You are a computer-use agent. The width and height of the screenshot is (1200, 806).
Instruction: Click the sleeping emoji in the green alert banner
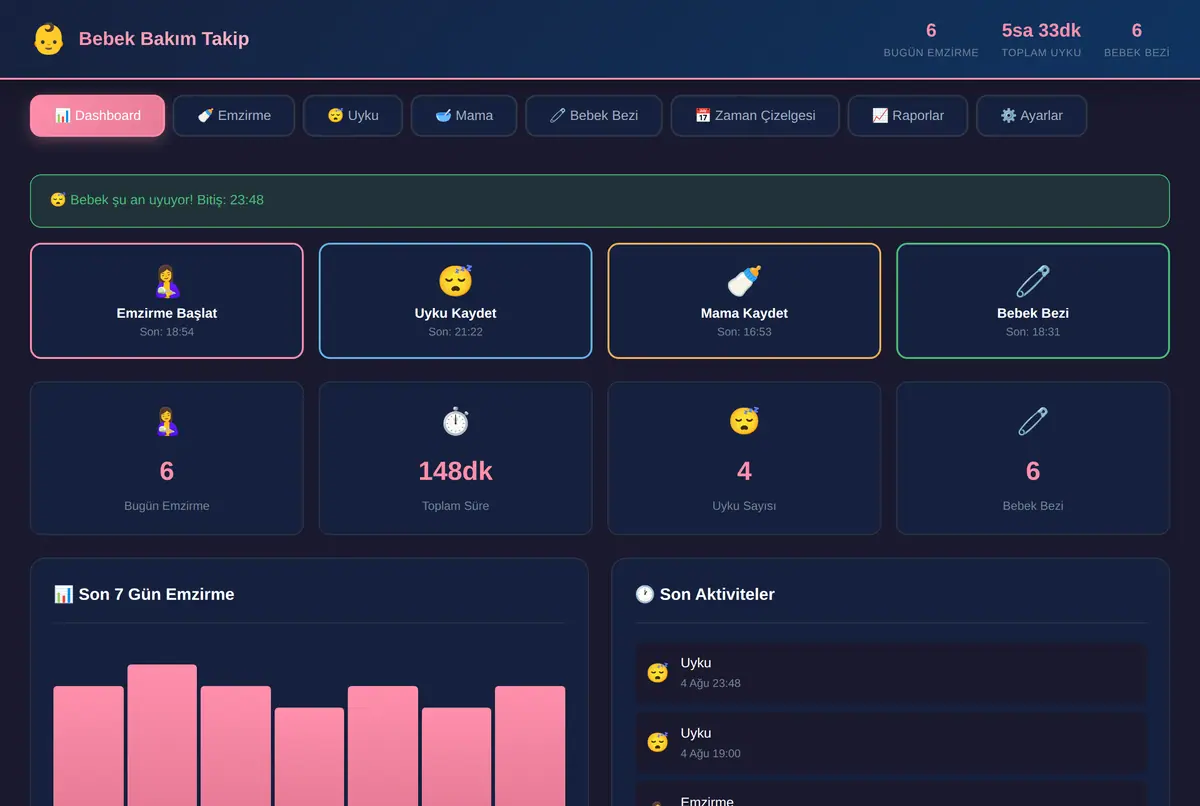[x=58, y=200]
